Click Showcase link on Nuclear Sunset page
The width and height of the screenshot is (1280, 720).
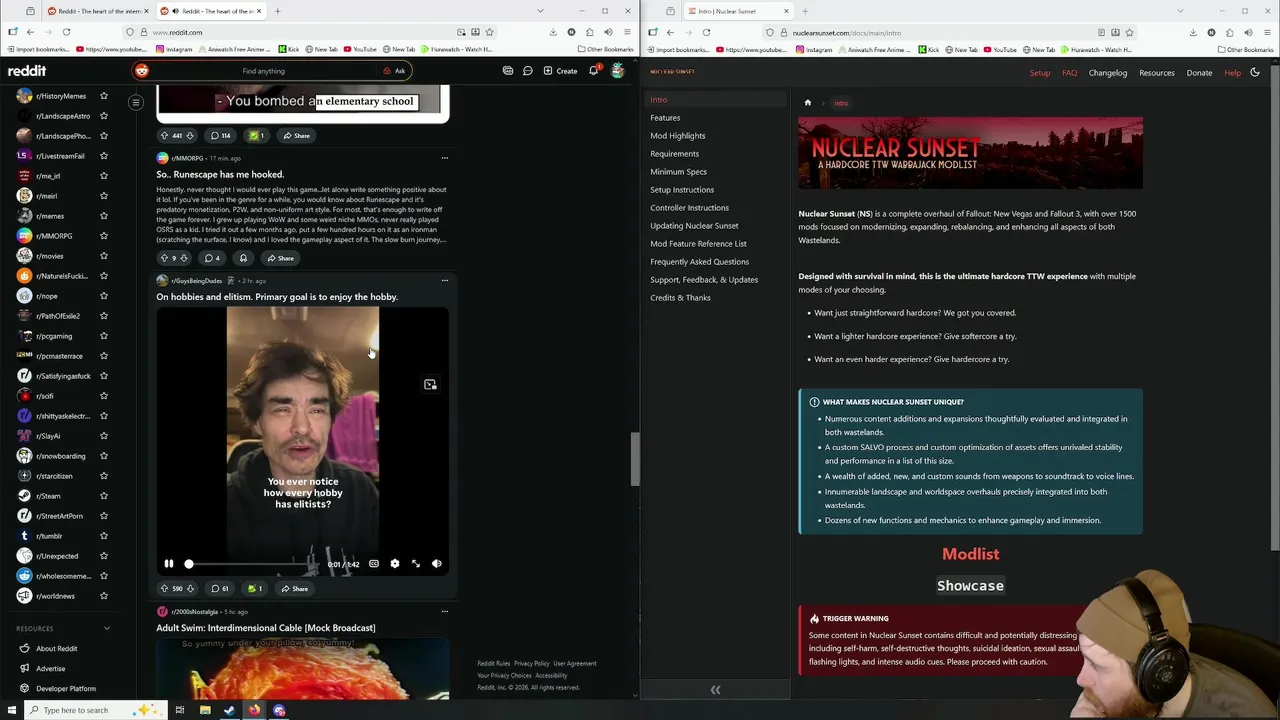click(x=970, y=586)
